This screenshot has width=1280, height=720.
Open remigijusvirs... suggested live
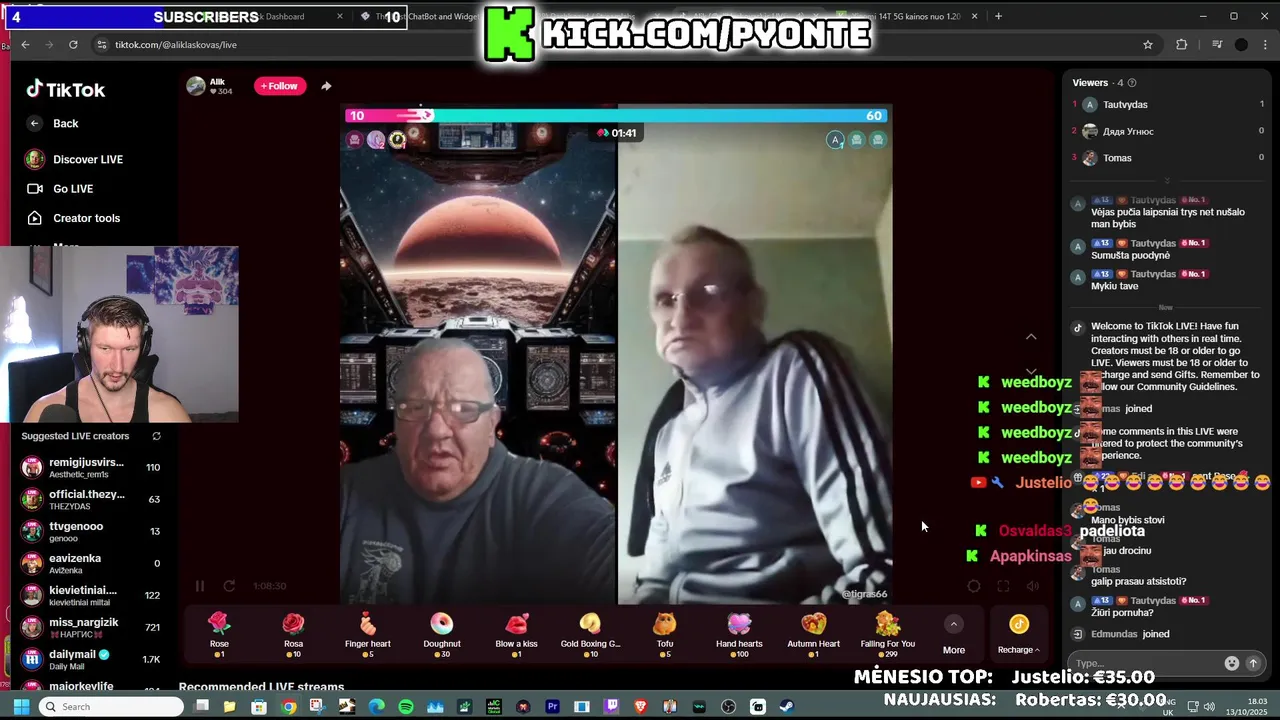click(x=92, y=467)
